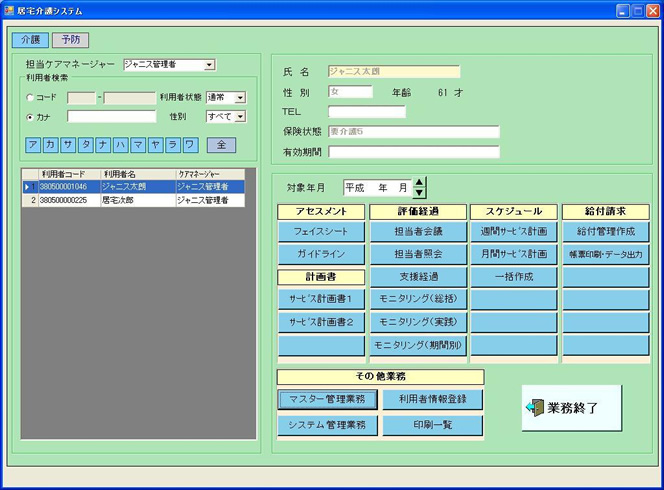The width and height of the screenshot is (664, 490).
Task: Select the コード search radio button
Action: [31, 98]
